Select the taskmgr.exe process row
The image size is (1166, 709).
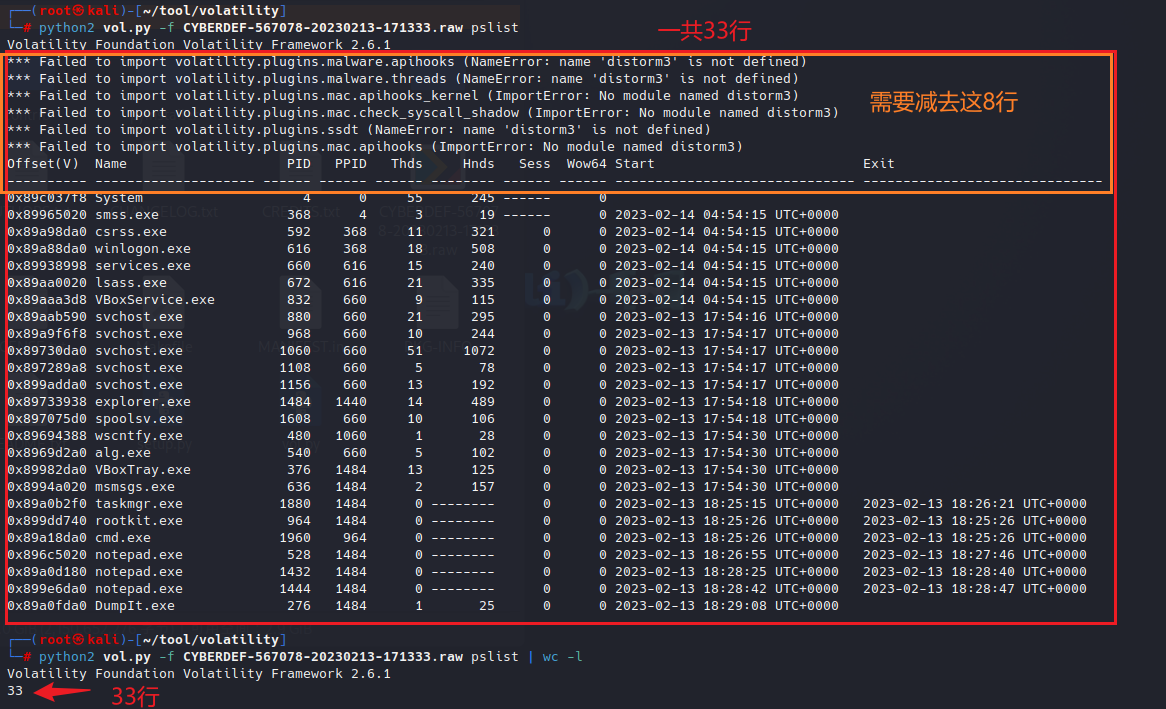(x=138, y=504)
